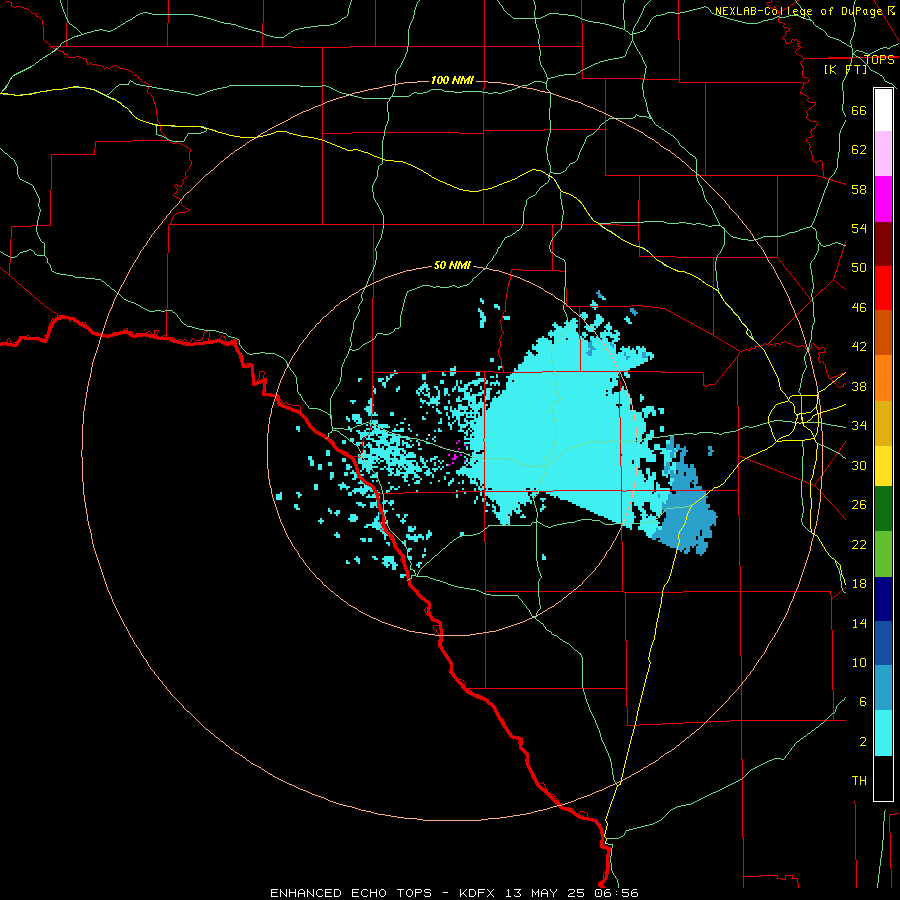Click the legend value '30'
Screen dimensions: 900x900
859,465
